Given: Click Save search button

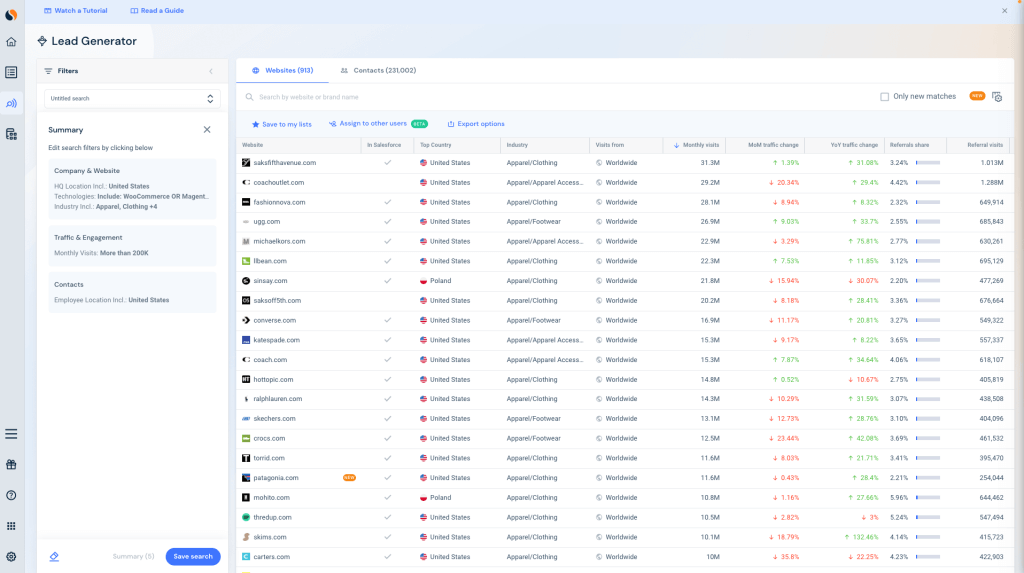Looking at the screenshot, I should (193, 557).
